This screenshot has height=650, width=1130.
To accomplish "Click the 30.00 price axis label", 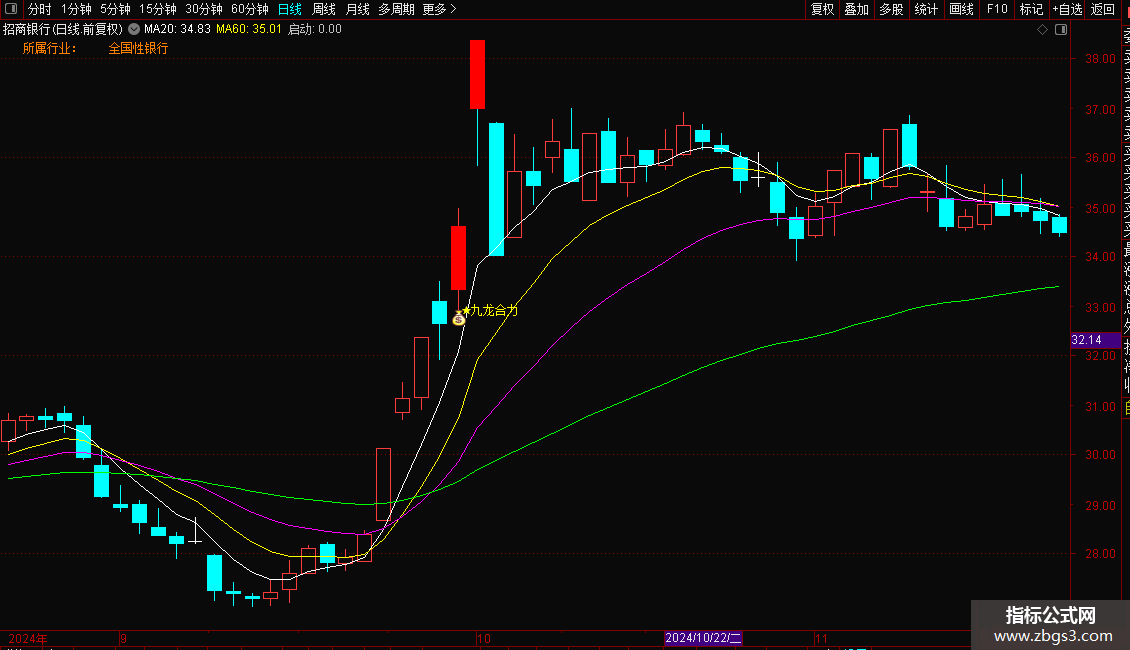I will click(1100, 455).
